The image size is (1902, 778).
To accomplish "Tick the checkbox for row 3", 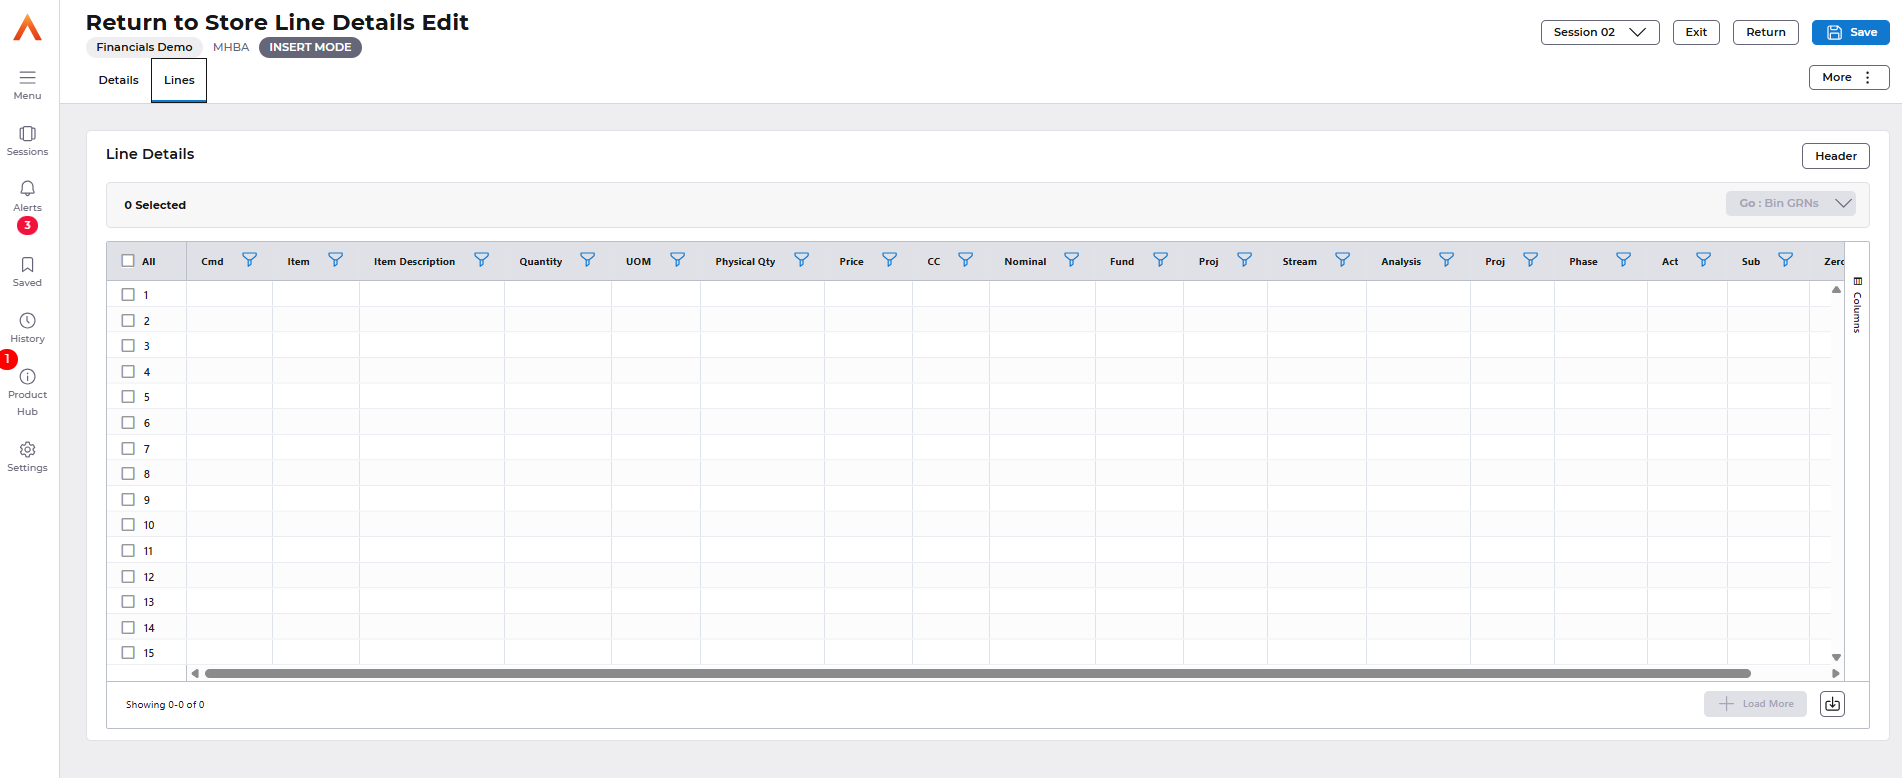I will click(128, 346).
